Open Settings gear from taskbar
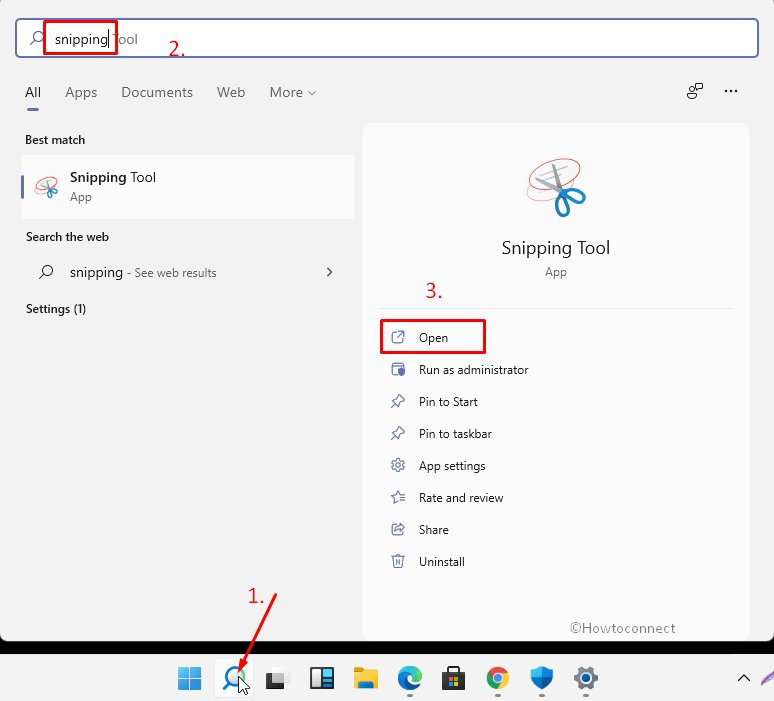The height and width of the screenshot is (701, 774). [586, 678]
